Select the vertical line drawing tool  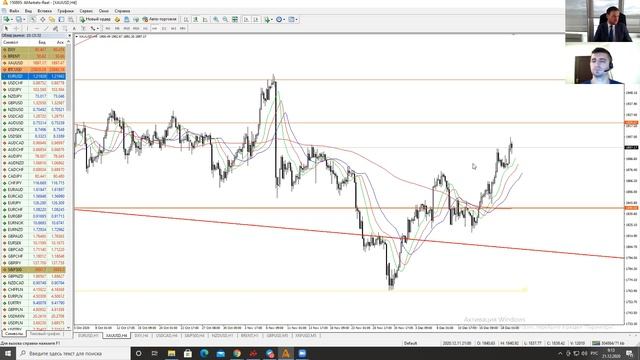pos(27,29)
